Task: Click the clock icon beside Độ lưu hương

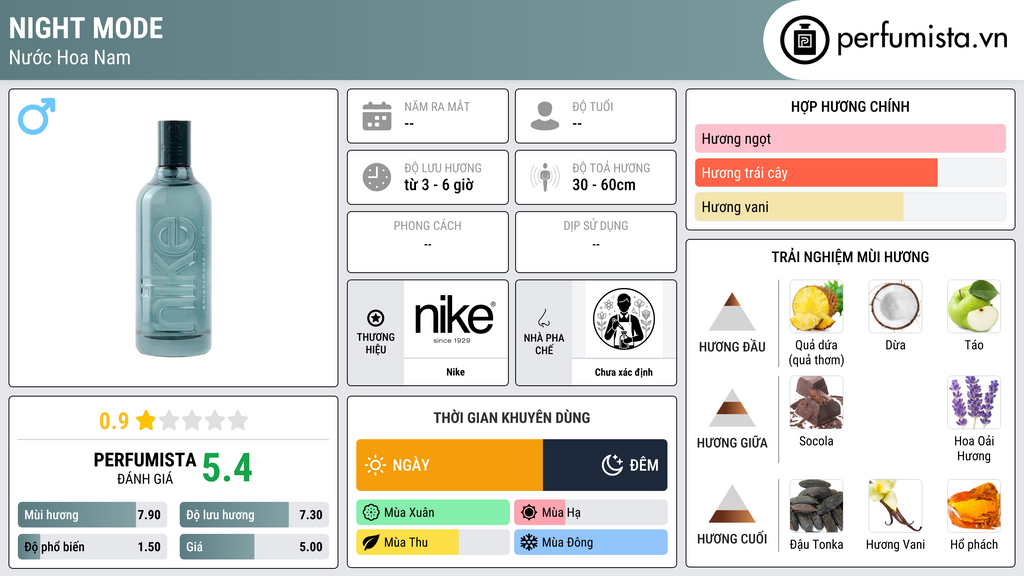Action: (x=377, y=177)
